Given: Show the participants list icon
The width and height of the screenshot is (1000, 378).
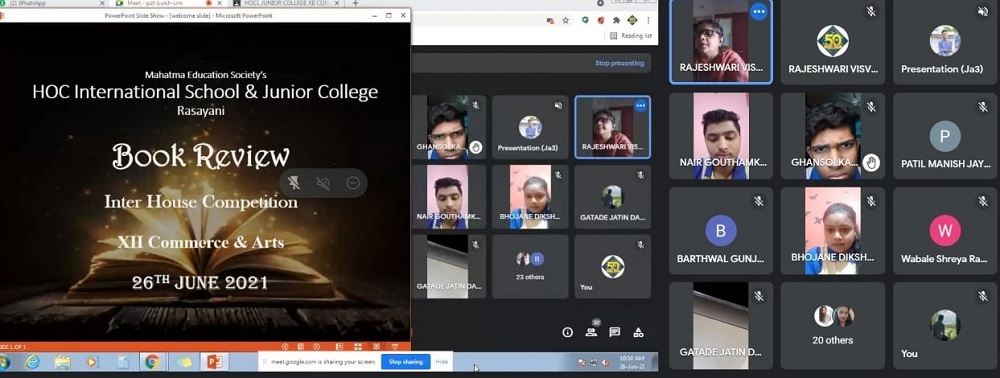Looking at the screenshot, I should pos(592,331).
